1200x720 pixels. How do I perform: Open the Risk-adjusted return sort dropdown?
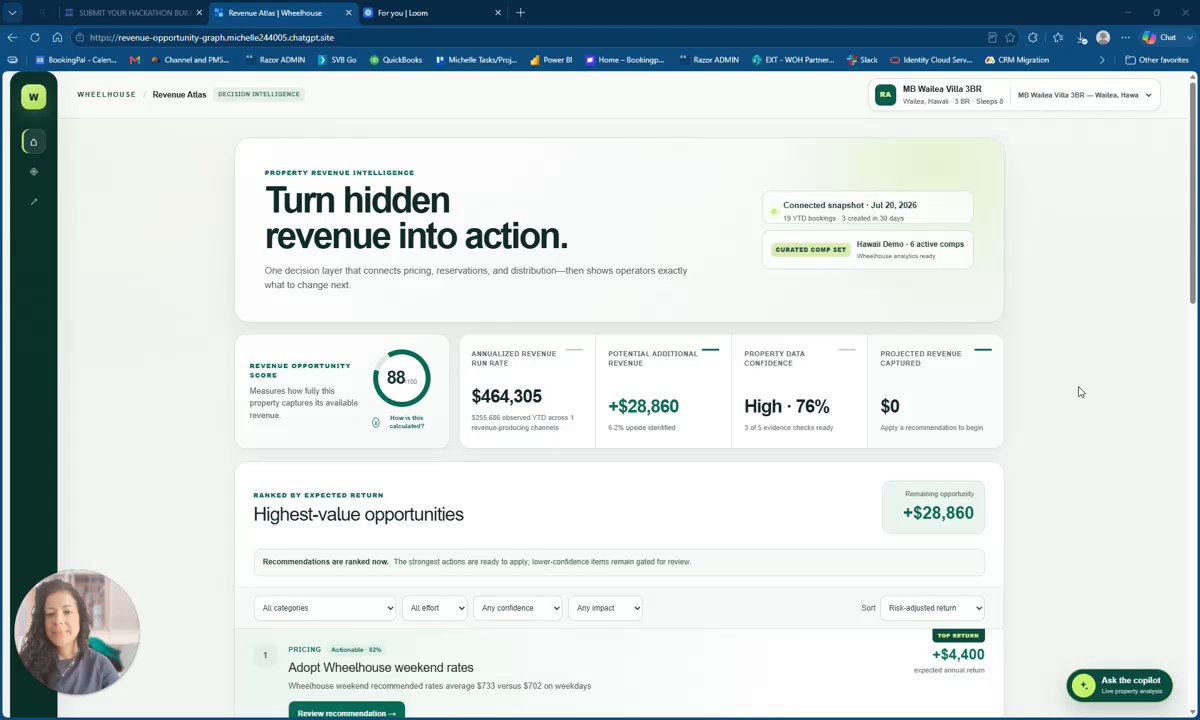click(x=932, y=608)
